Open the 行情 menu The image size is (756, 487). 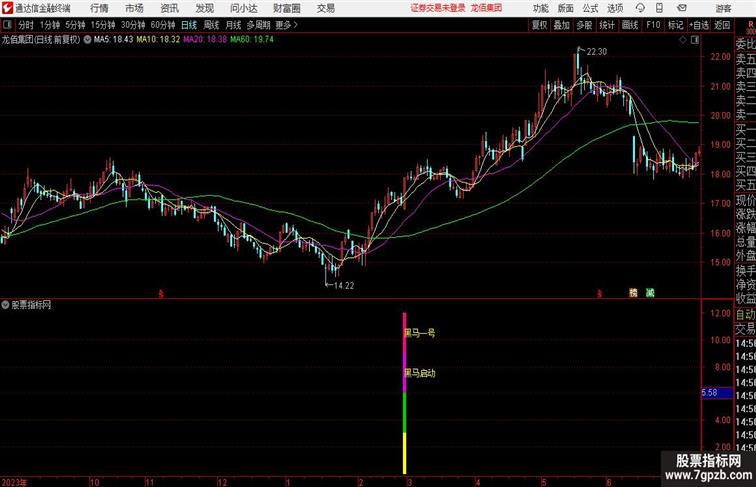(99, 8)
